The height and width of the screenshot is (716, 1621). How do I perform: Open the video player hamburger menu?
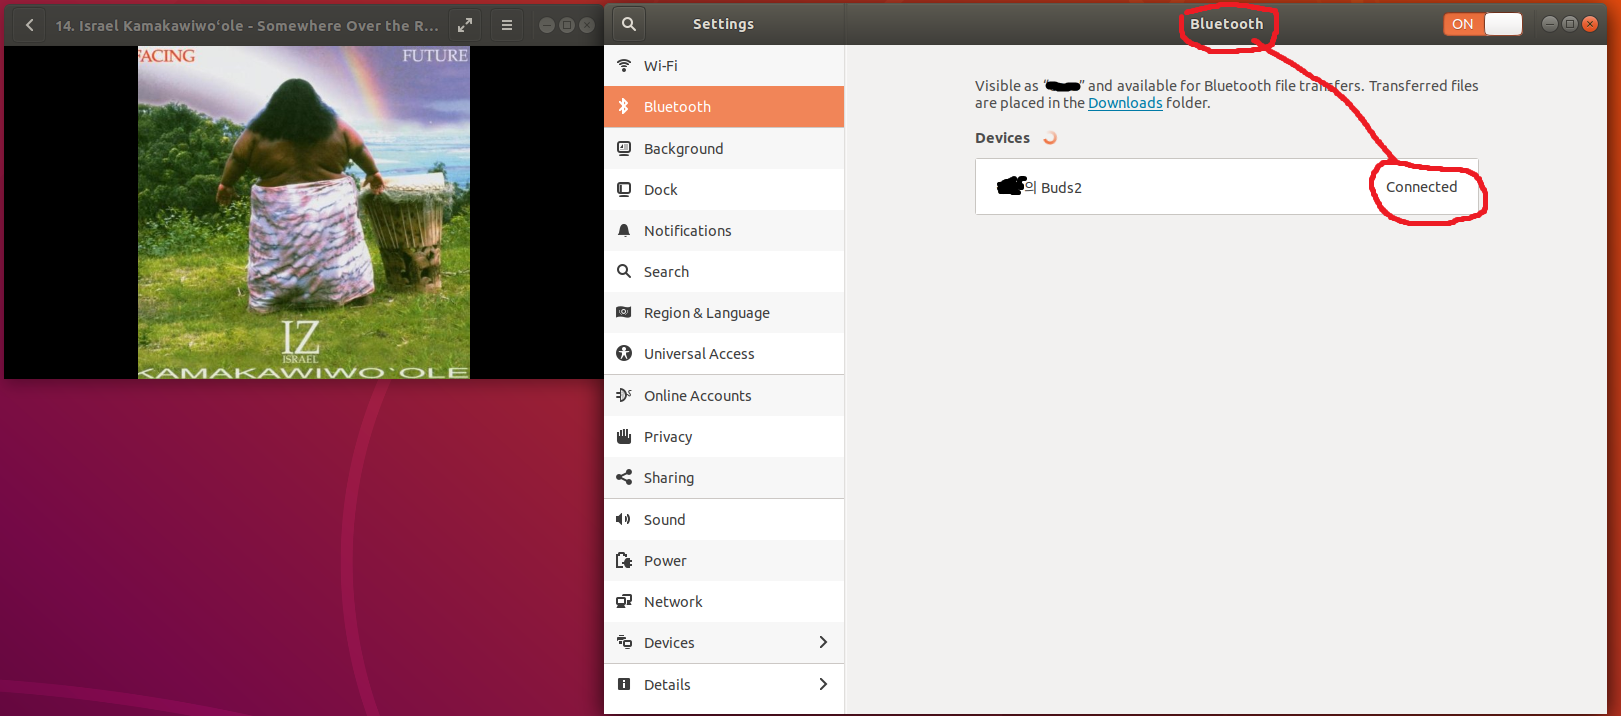click(507, 25)
